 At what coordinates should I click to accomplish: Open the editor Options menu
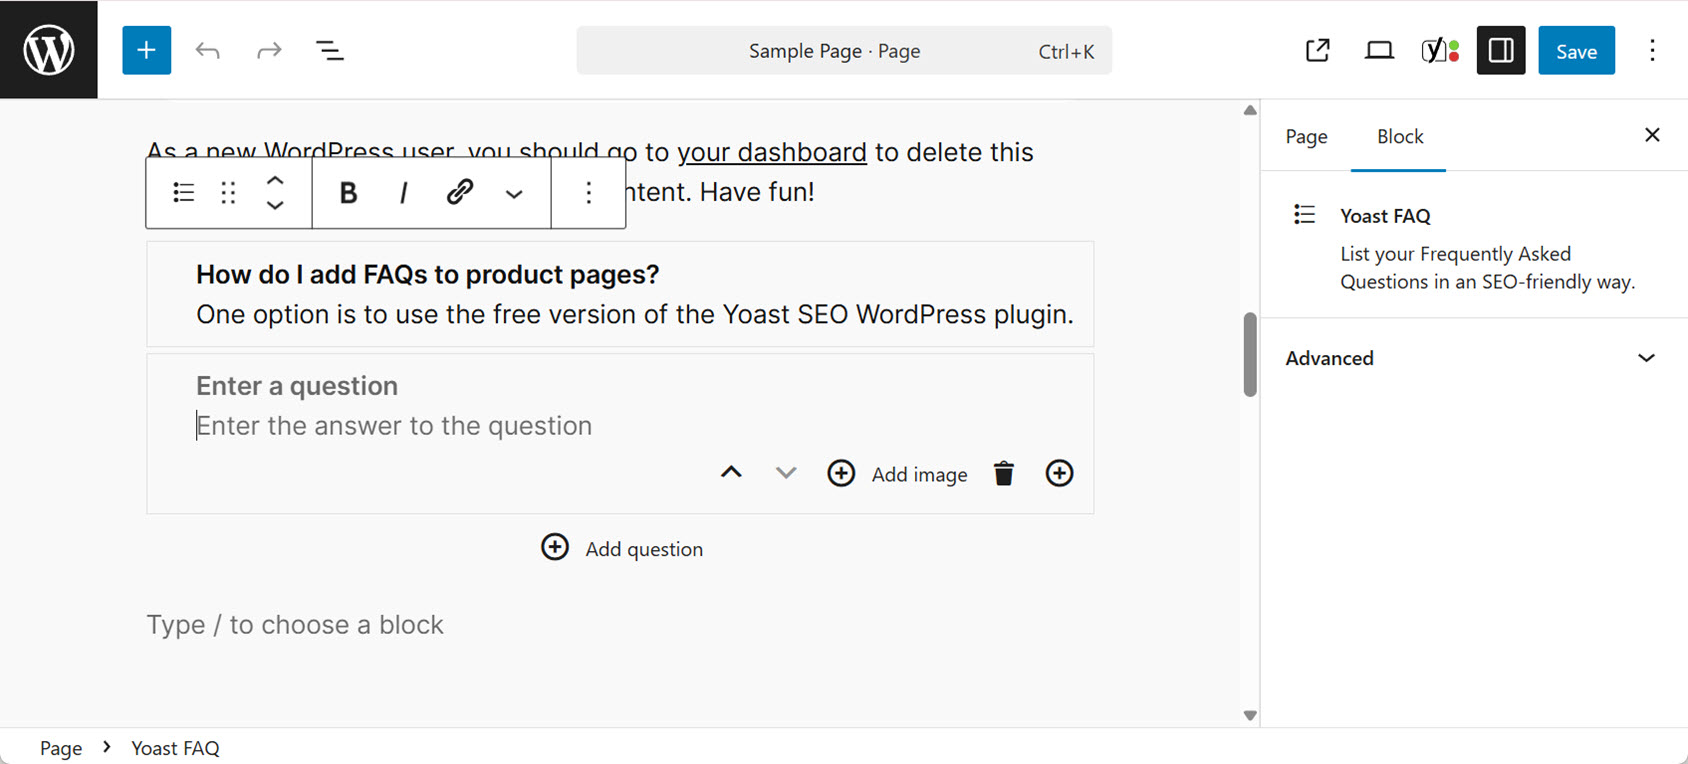1652,50
